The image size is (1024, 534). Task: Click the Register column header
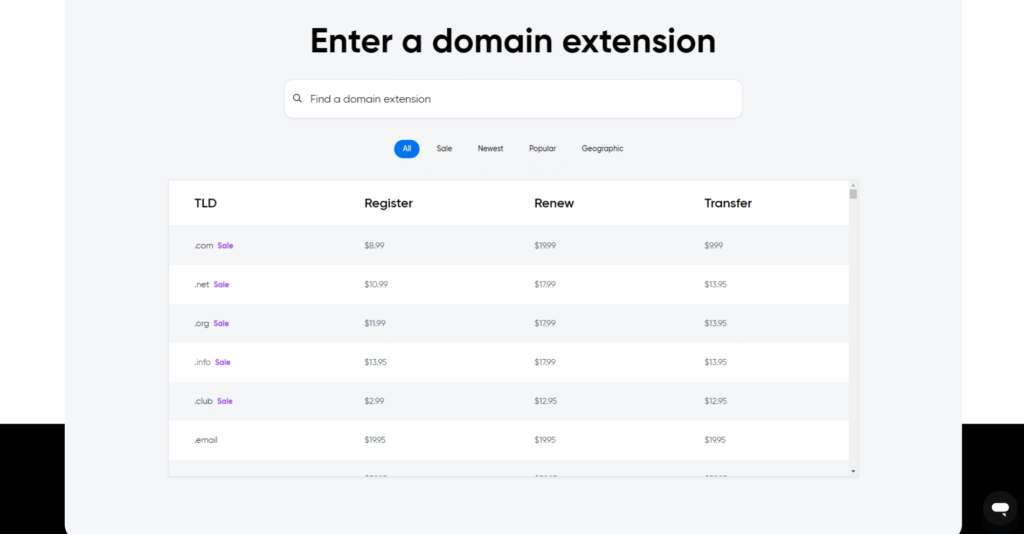click(x=389, y=203)
